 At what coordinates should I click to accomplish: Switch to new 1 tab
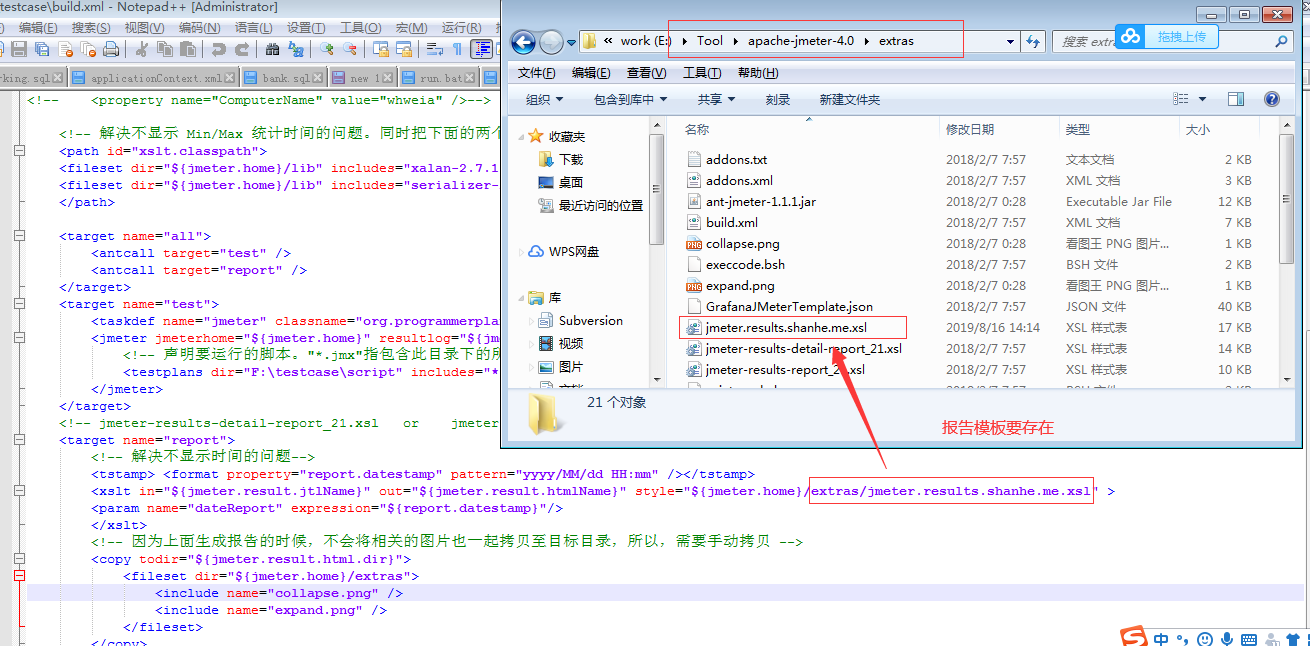click(x=365, y=78)
